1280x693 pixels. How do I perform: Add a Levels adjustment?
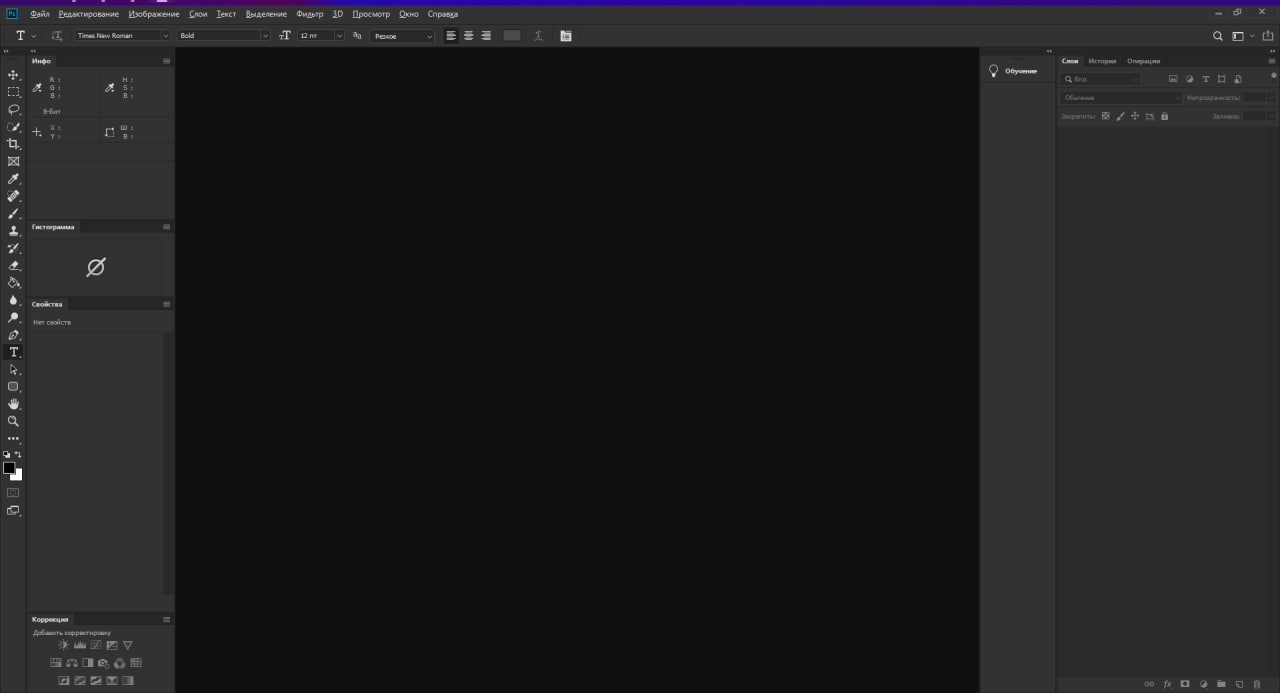pyautogui.click(x=80, y=645)
